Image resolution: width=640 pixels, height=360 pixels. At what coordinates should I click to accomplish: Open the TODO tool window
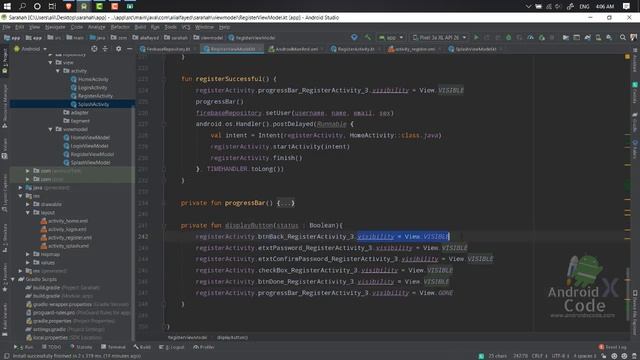pos(51,347)
